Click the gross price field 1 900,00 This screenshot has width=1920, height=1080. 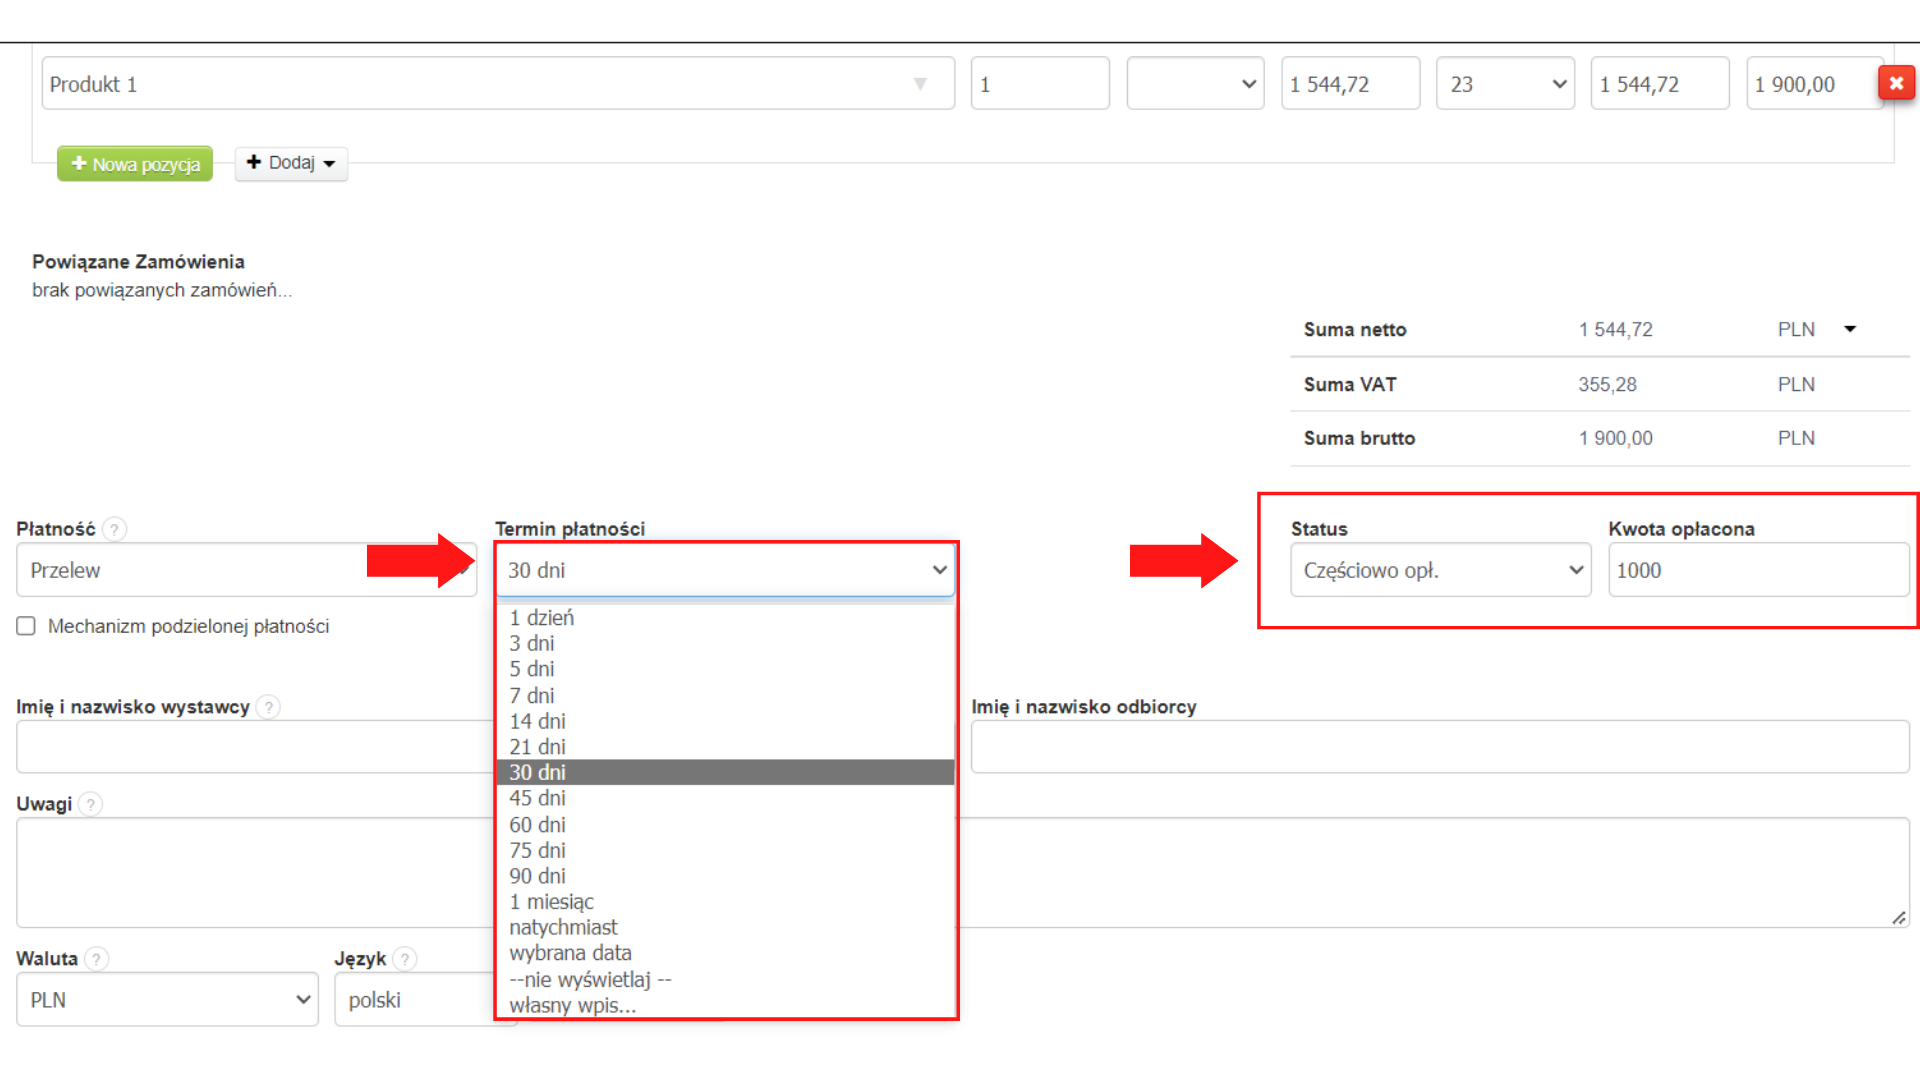click(1814, 83)
